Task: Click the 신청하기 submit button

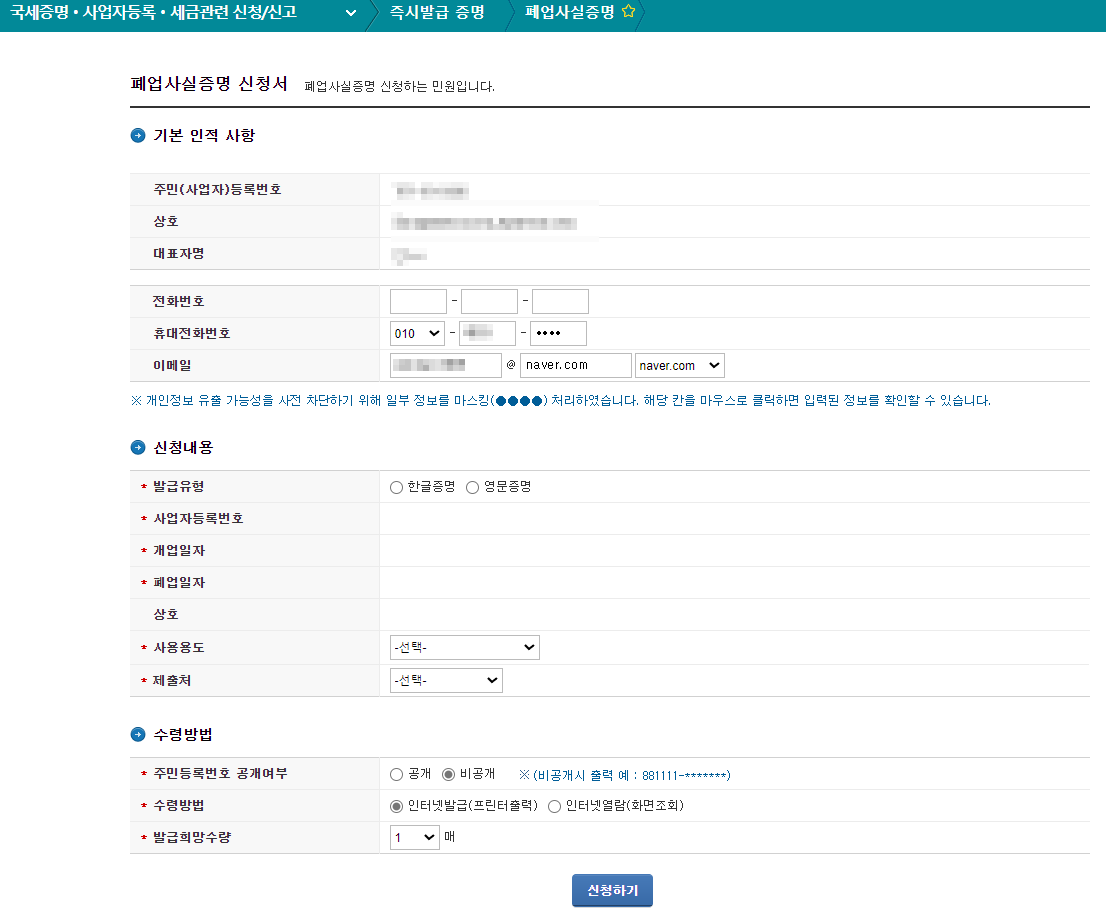Action: click(x=611, y=890)
